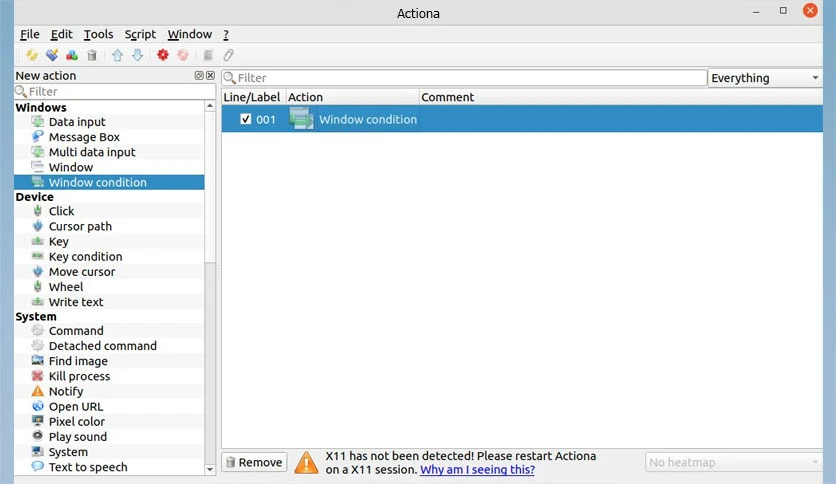Viewport: 836px width, 484px height.
Task: Click the faded pink gear icon
Action: point(183,55)
